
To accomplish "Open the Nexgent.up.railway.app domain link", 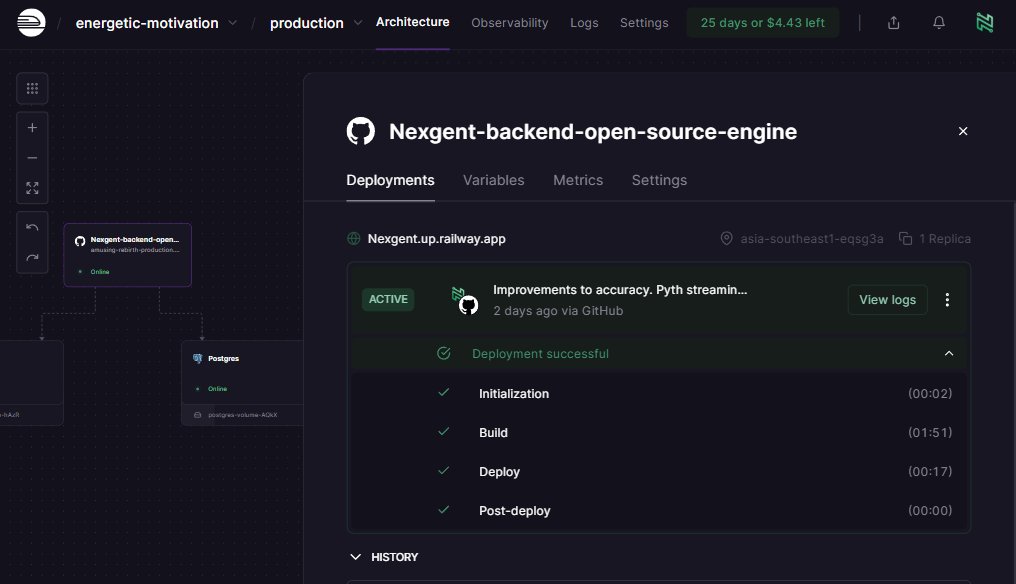I will (x=436, y=239).
